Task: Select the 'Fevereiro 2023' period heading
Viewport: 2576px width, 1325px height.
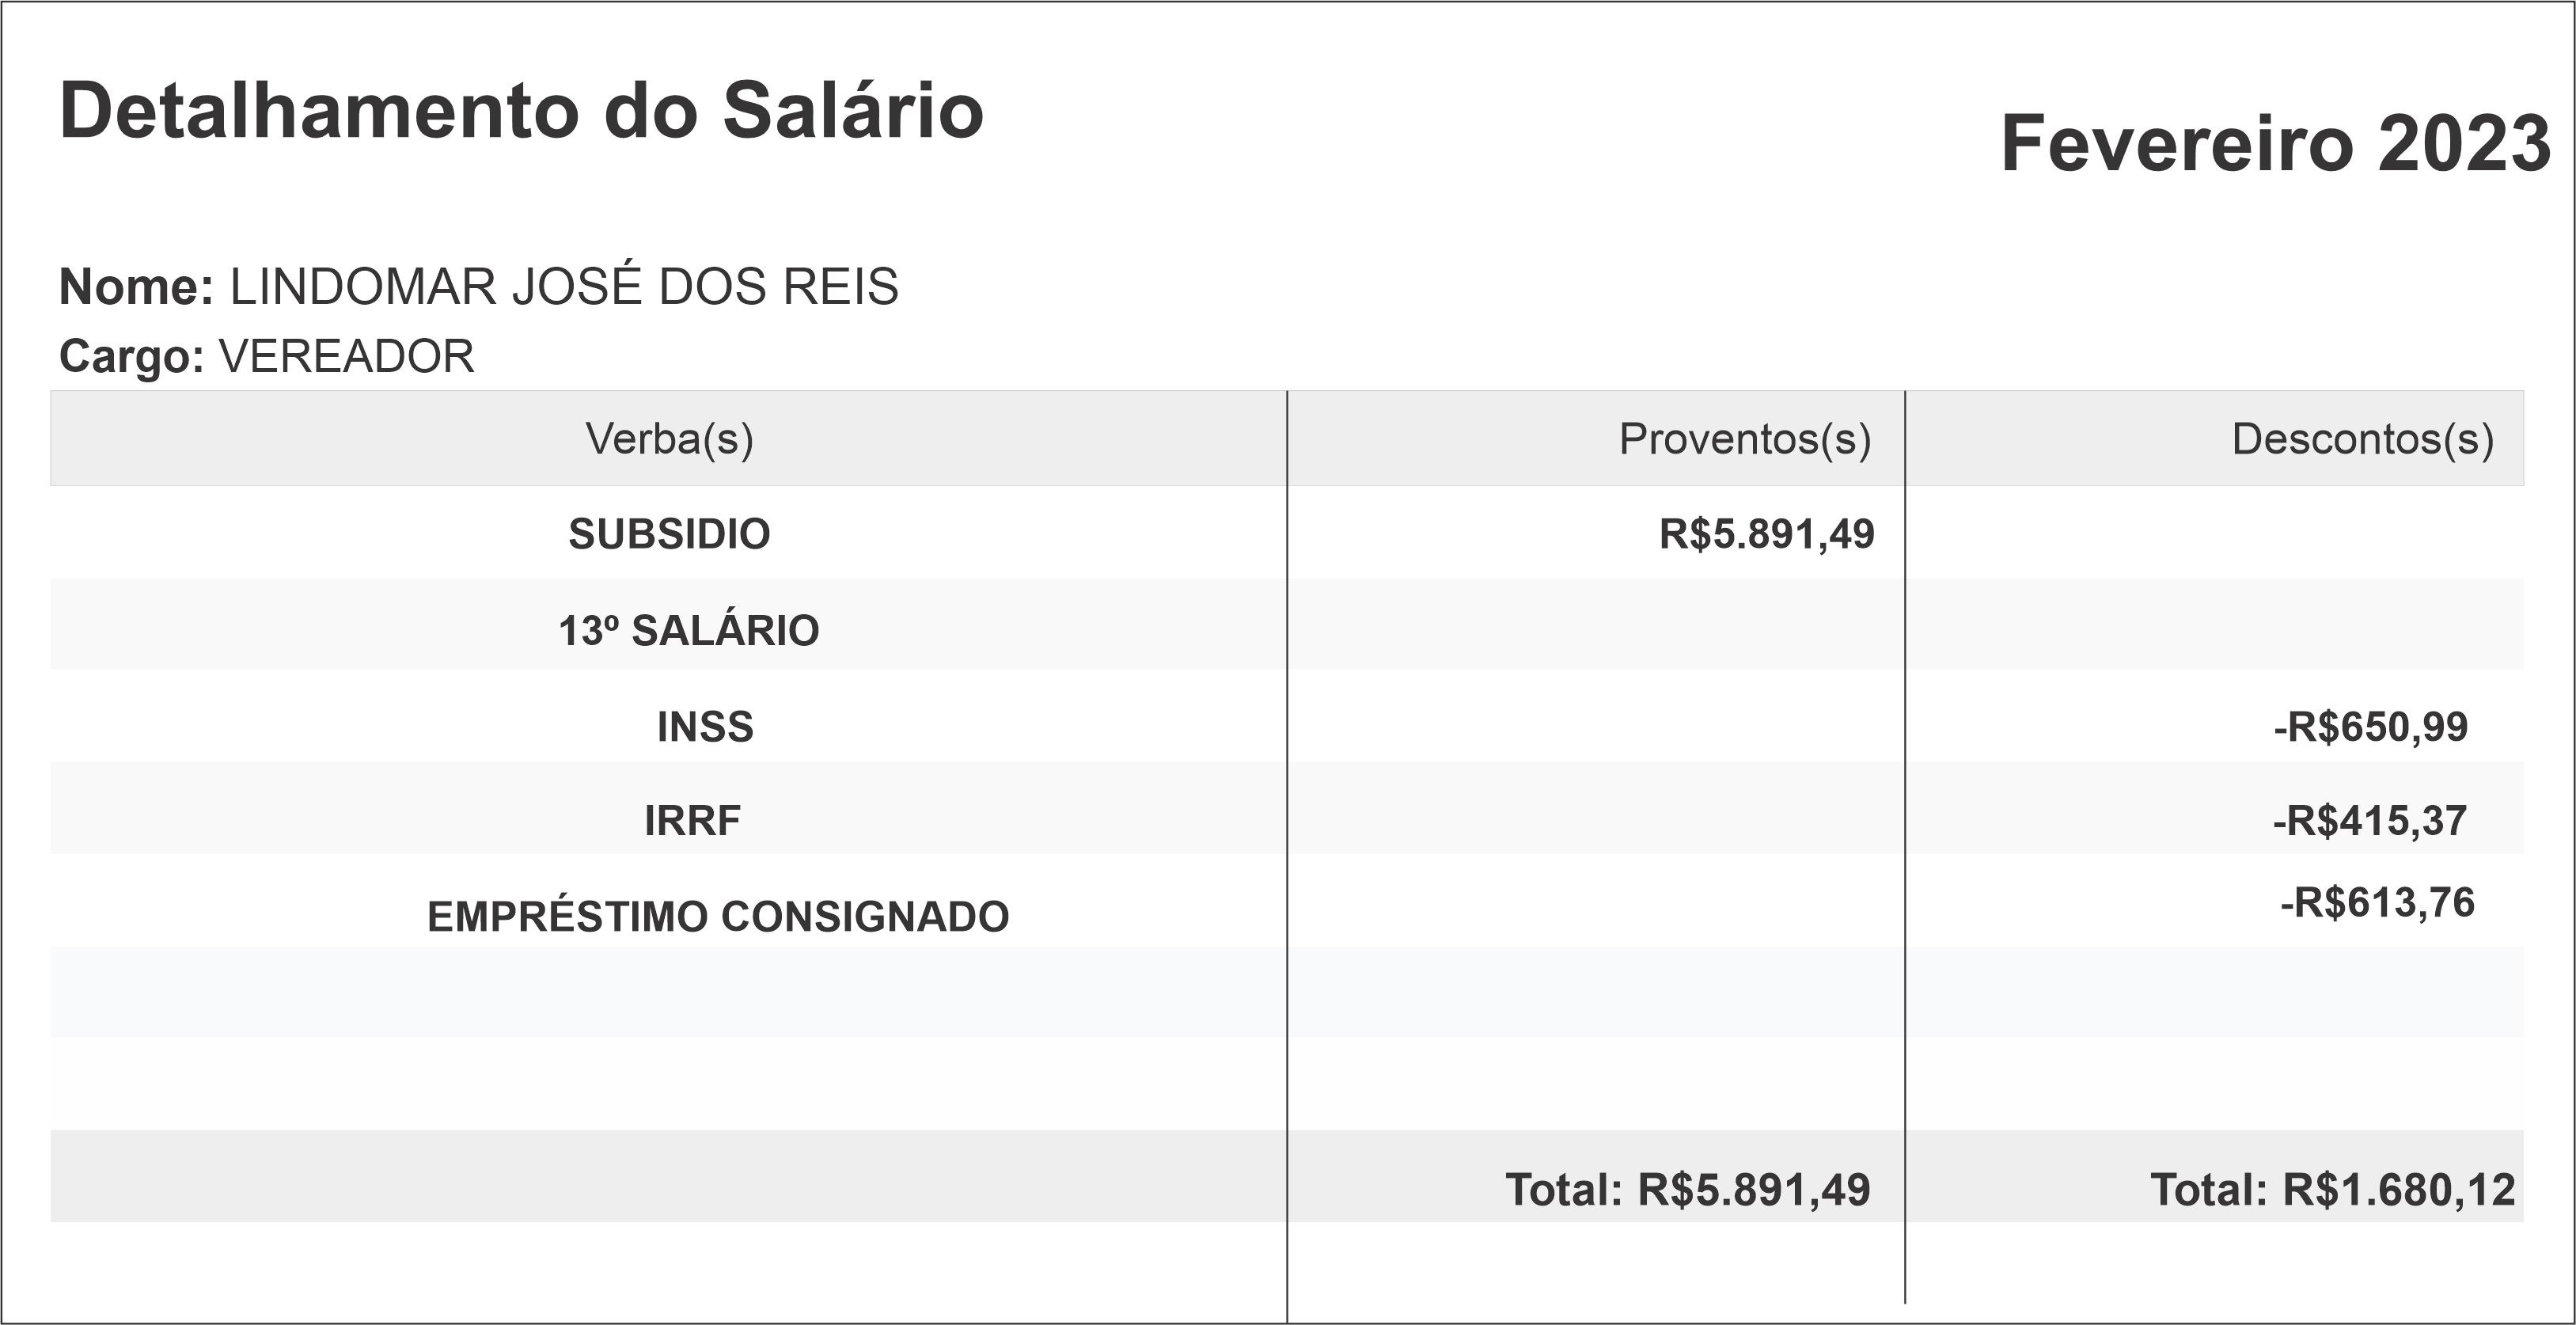Action: pos(2275,144)
